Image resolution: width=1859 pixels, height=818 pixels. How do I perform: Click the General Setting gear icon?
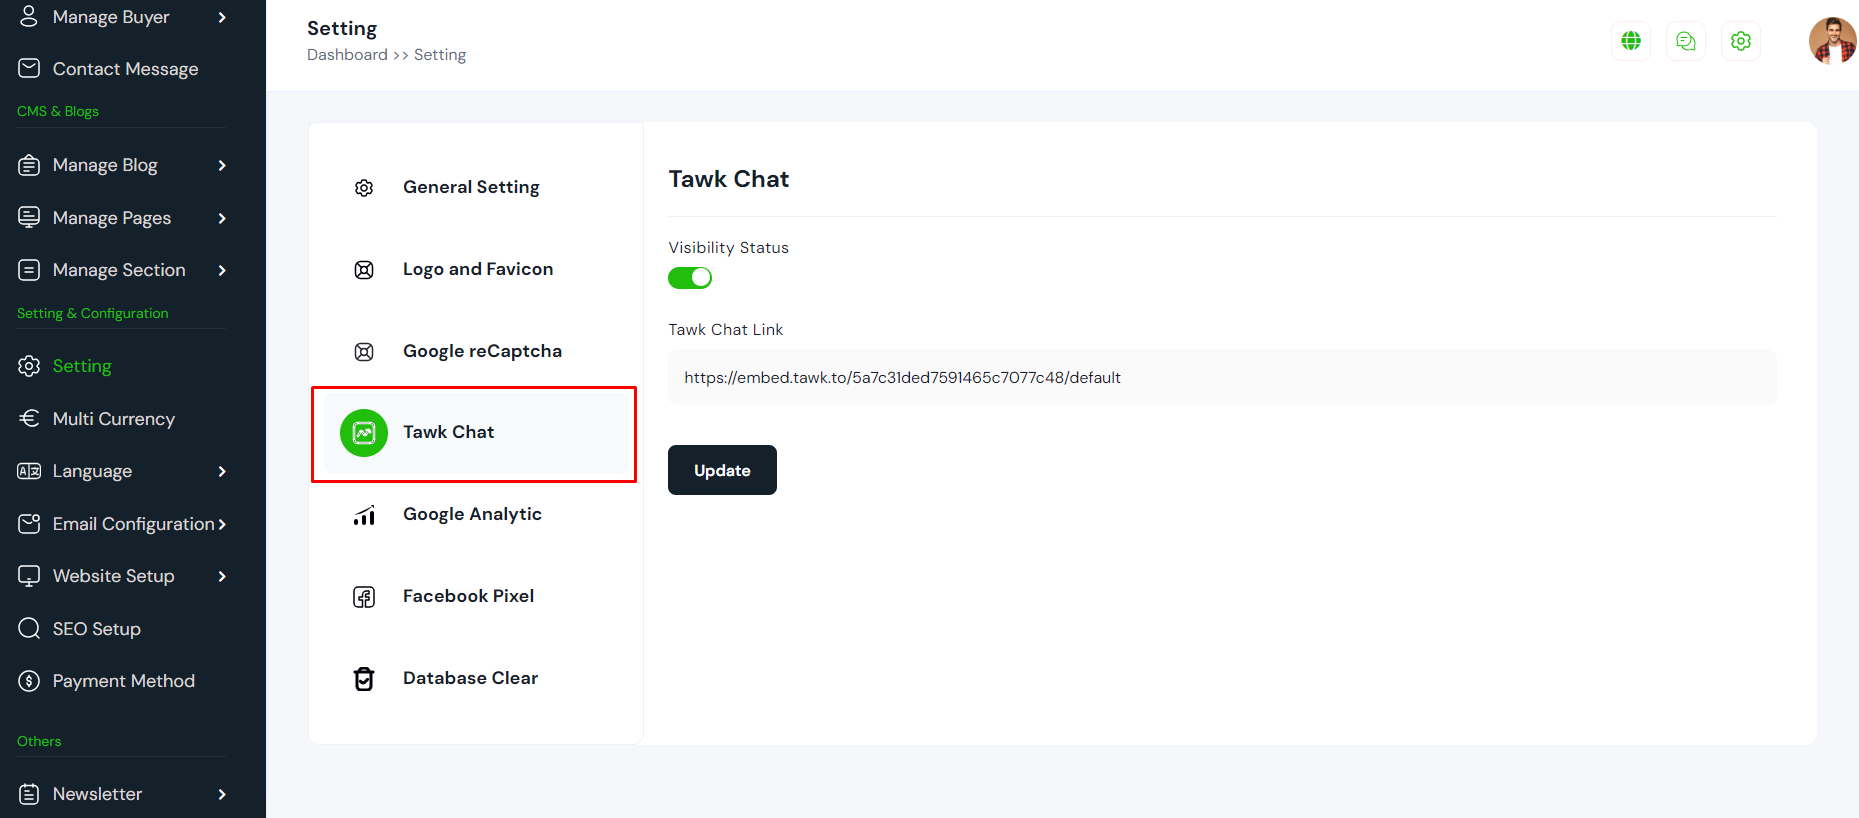364,188
